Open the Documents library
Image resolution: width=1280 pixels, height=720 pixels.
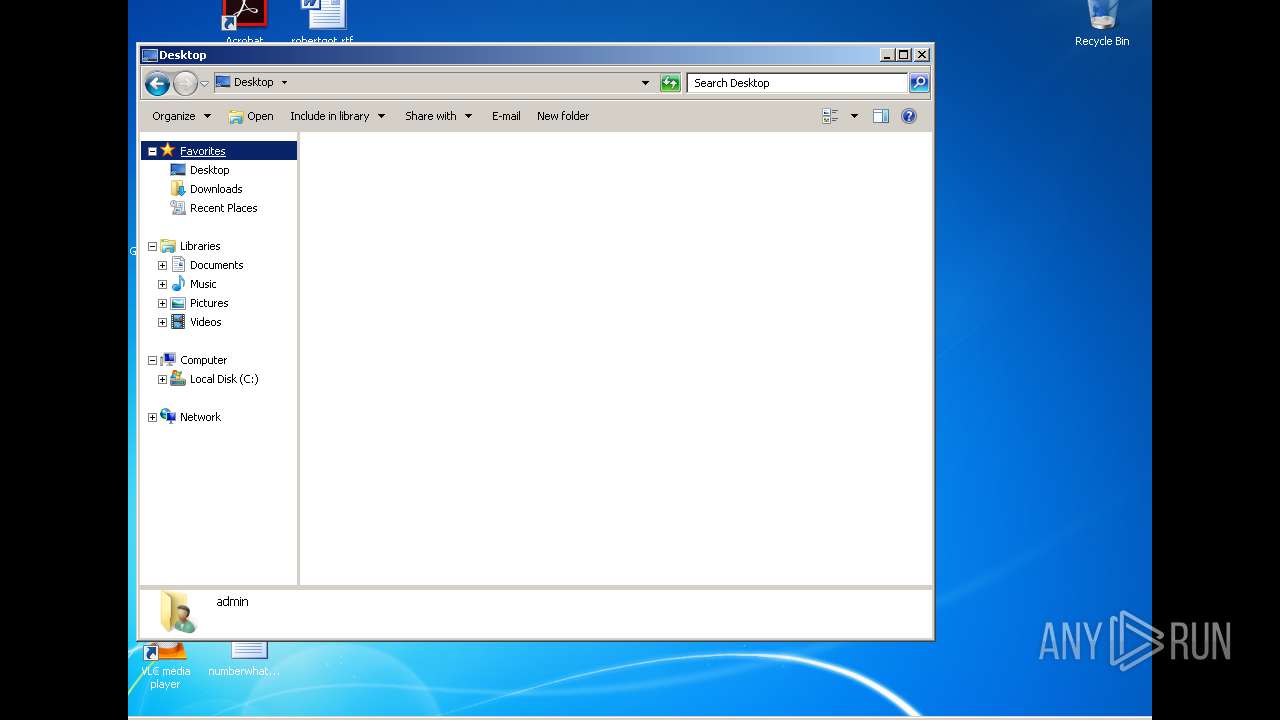(217, 265)
